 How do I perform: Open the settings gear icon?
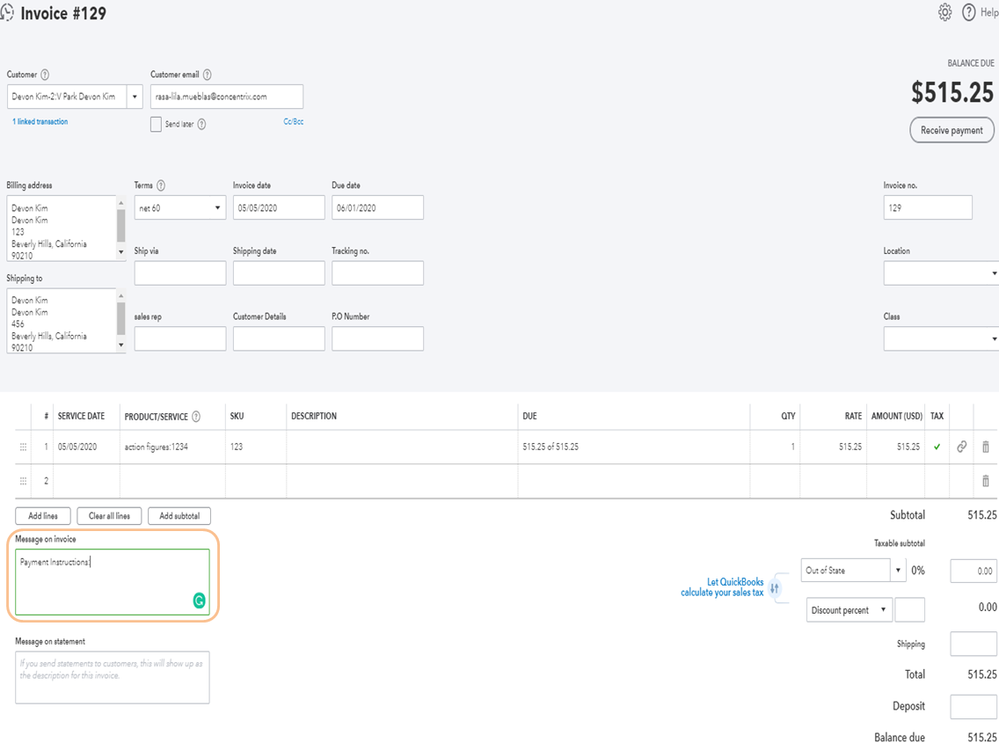pos(945,13)
